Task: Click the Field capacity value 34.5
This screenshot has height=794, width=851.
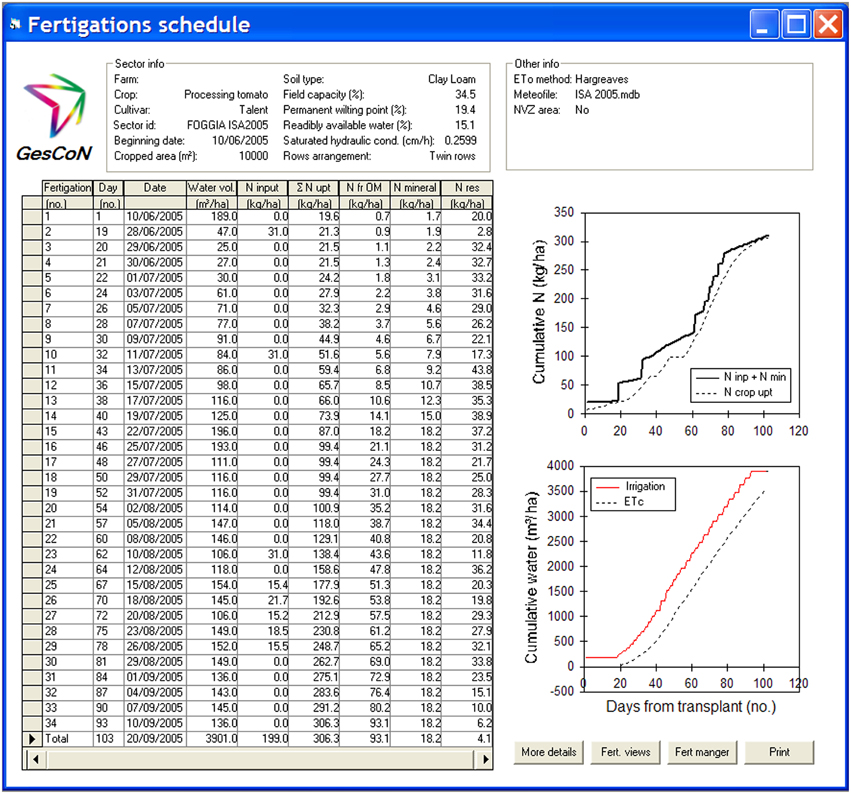Action: 466,94
